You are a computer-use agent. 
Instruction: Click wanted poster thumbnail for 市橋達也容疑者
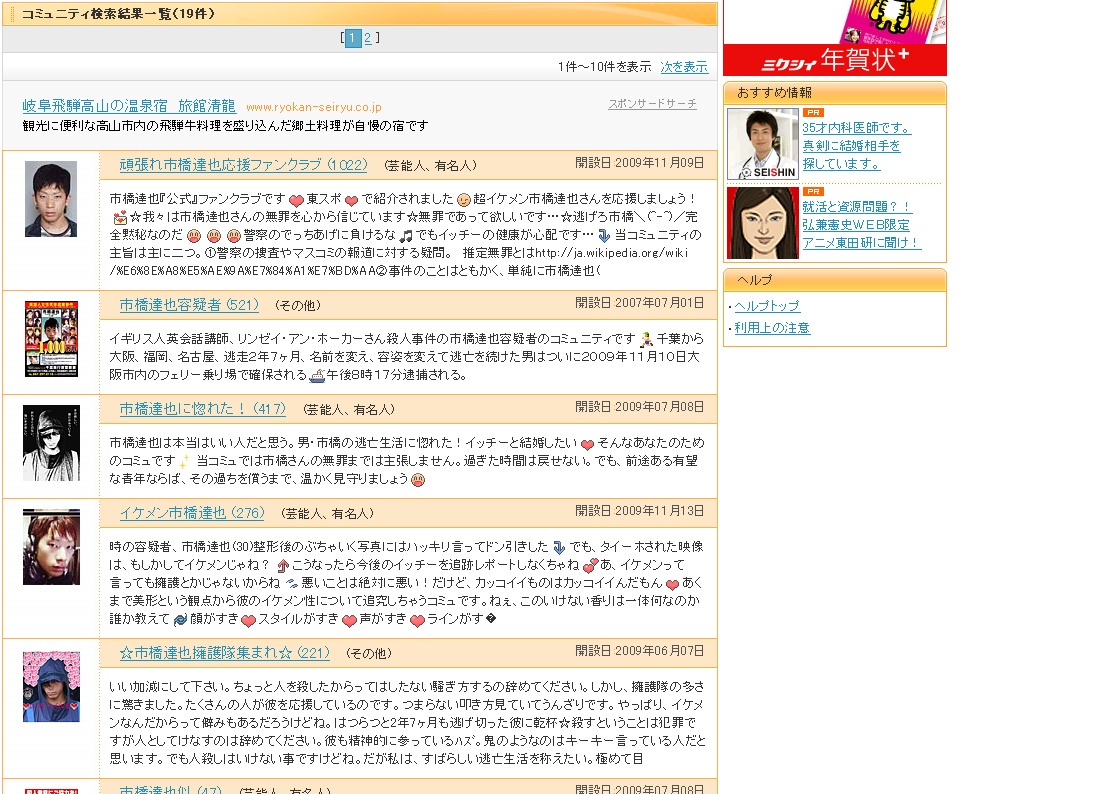click(x=51, y=339)
